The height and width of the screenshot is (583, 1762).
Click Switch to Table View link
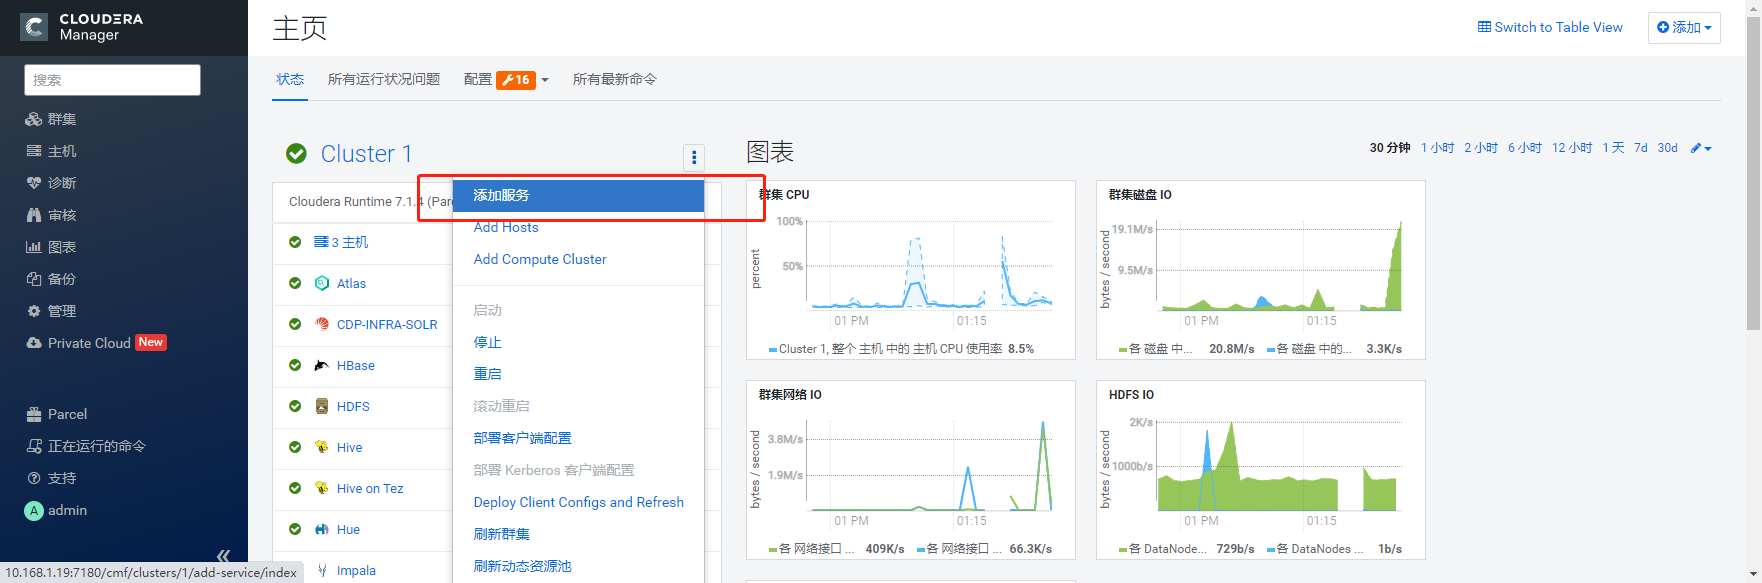coord(1550,27)
